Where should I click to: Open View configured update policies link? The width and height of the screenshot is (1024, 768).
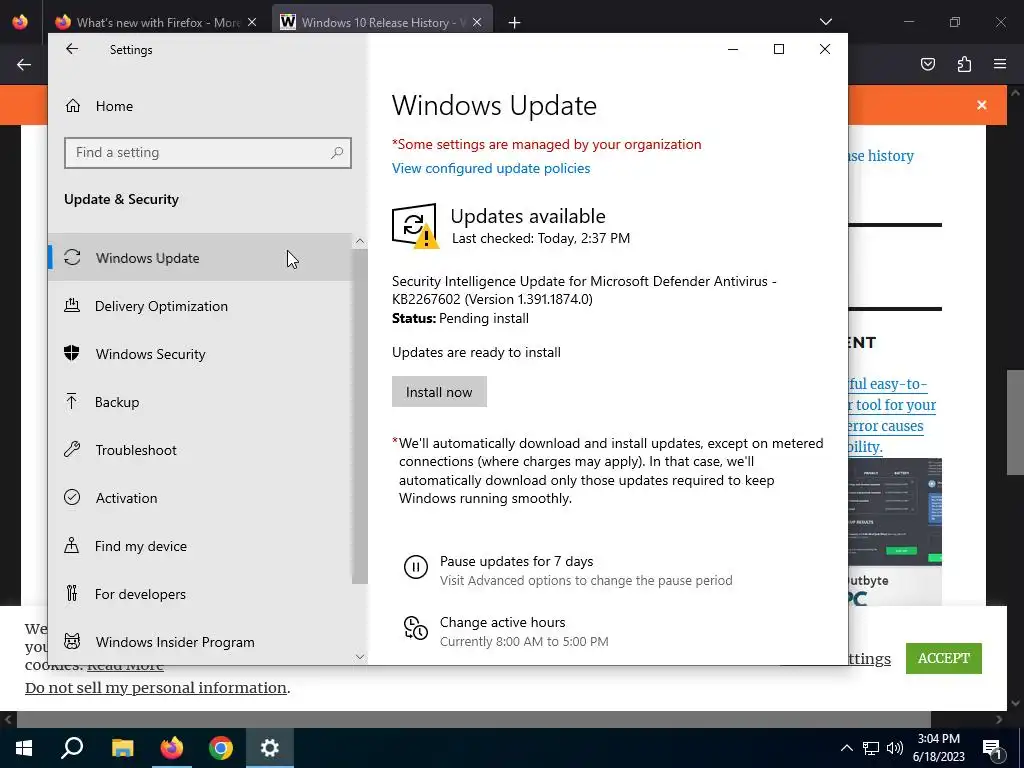point(490,168)
